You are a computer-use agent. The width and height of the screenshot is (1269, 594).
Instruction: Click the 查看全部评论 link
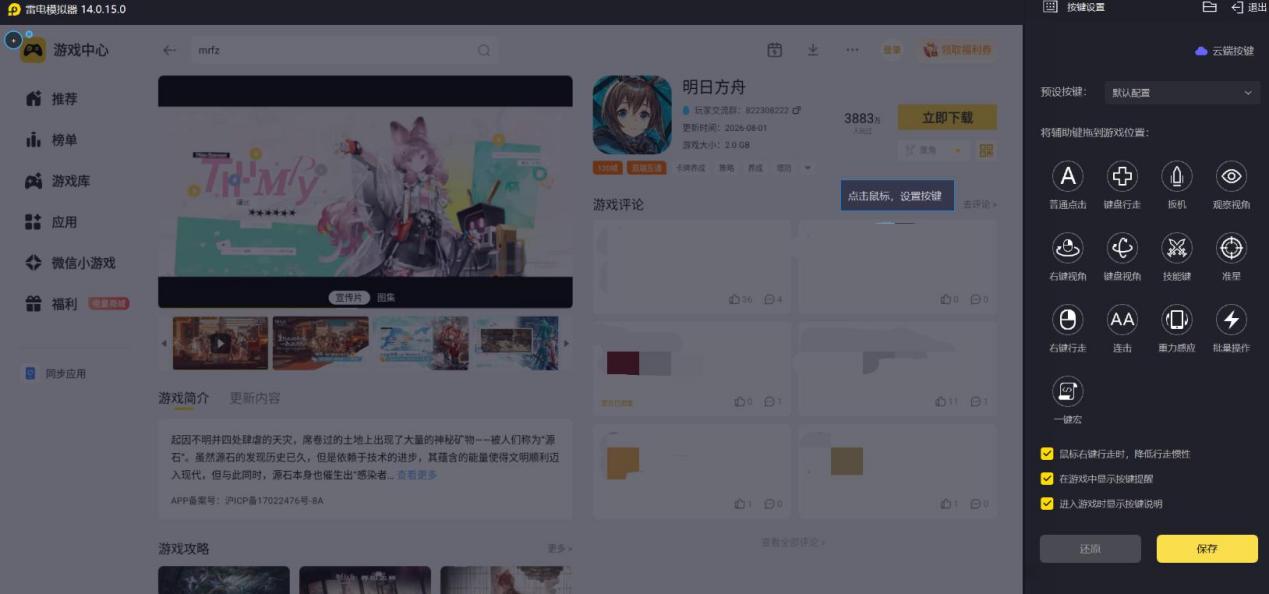tap(794, 542)
